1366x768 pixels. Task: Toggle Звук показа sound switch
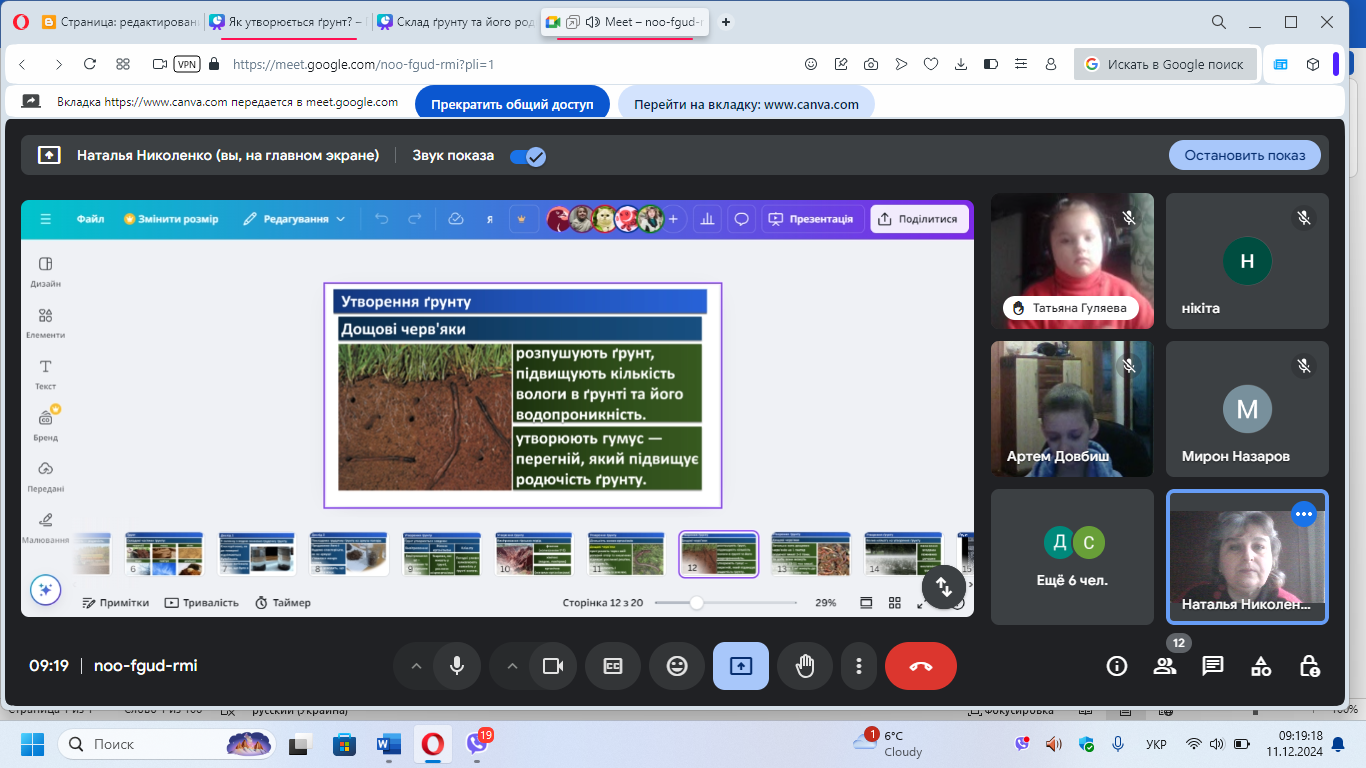click(527, 156)
